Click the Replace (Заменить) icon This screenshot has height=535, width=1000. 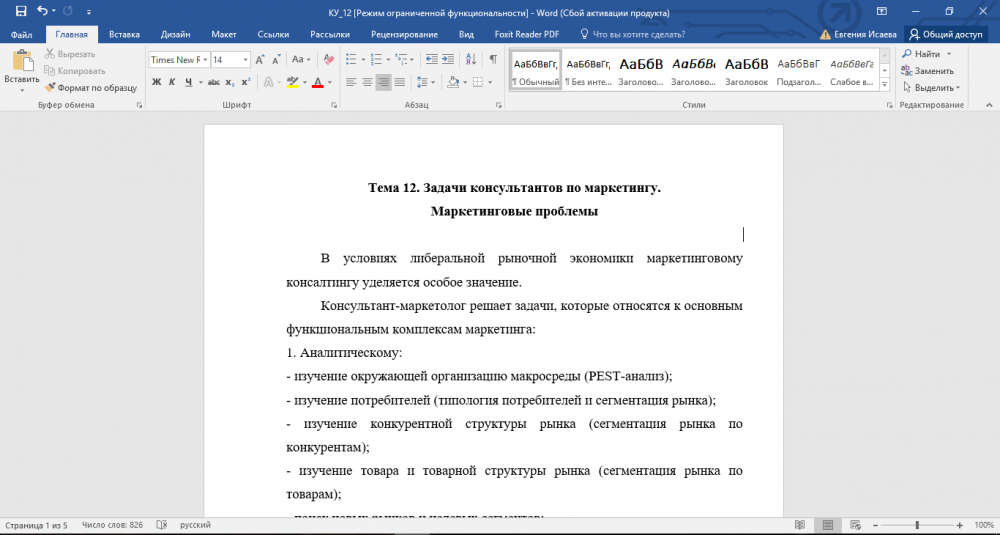click(x=927, y=71)
